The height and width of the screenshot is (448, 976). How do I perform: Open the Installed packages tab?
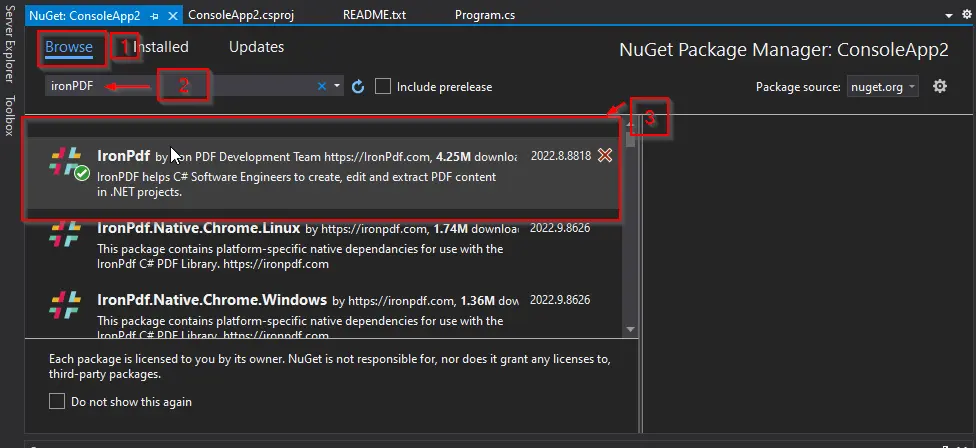tap(160, 47)
